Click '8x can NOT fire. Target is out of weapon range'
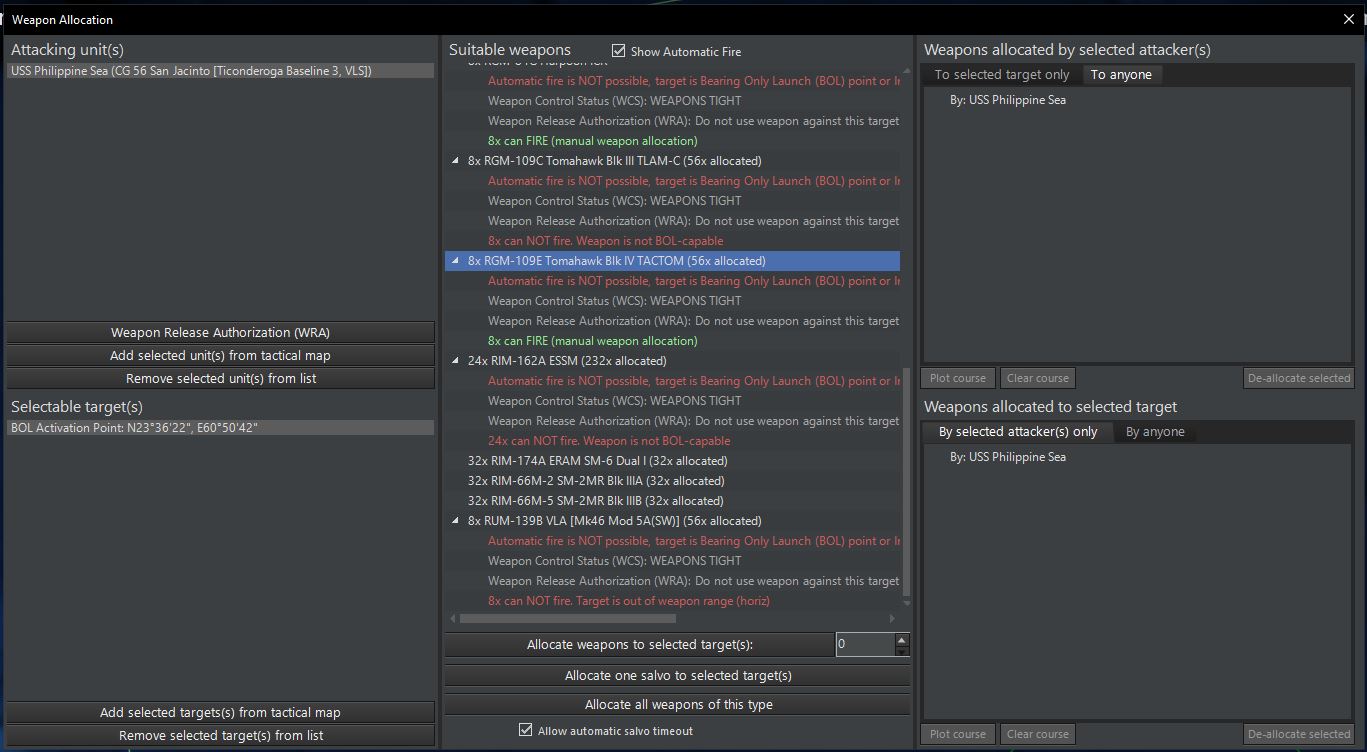Viewport: 1367px width, 752px height. tap(628, 601)
